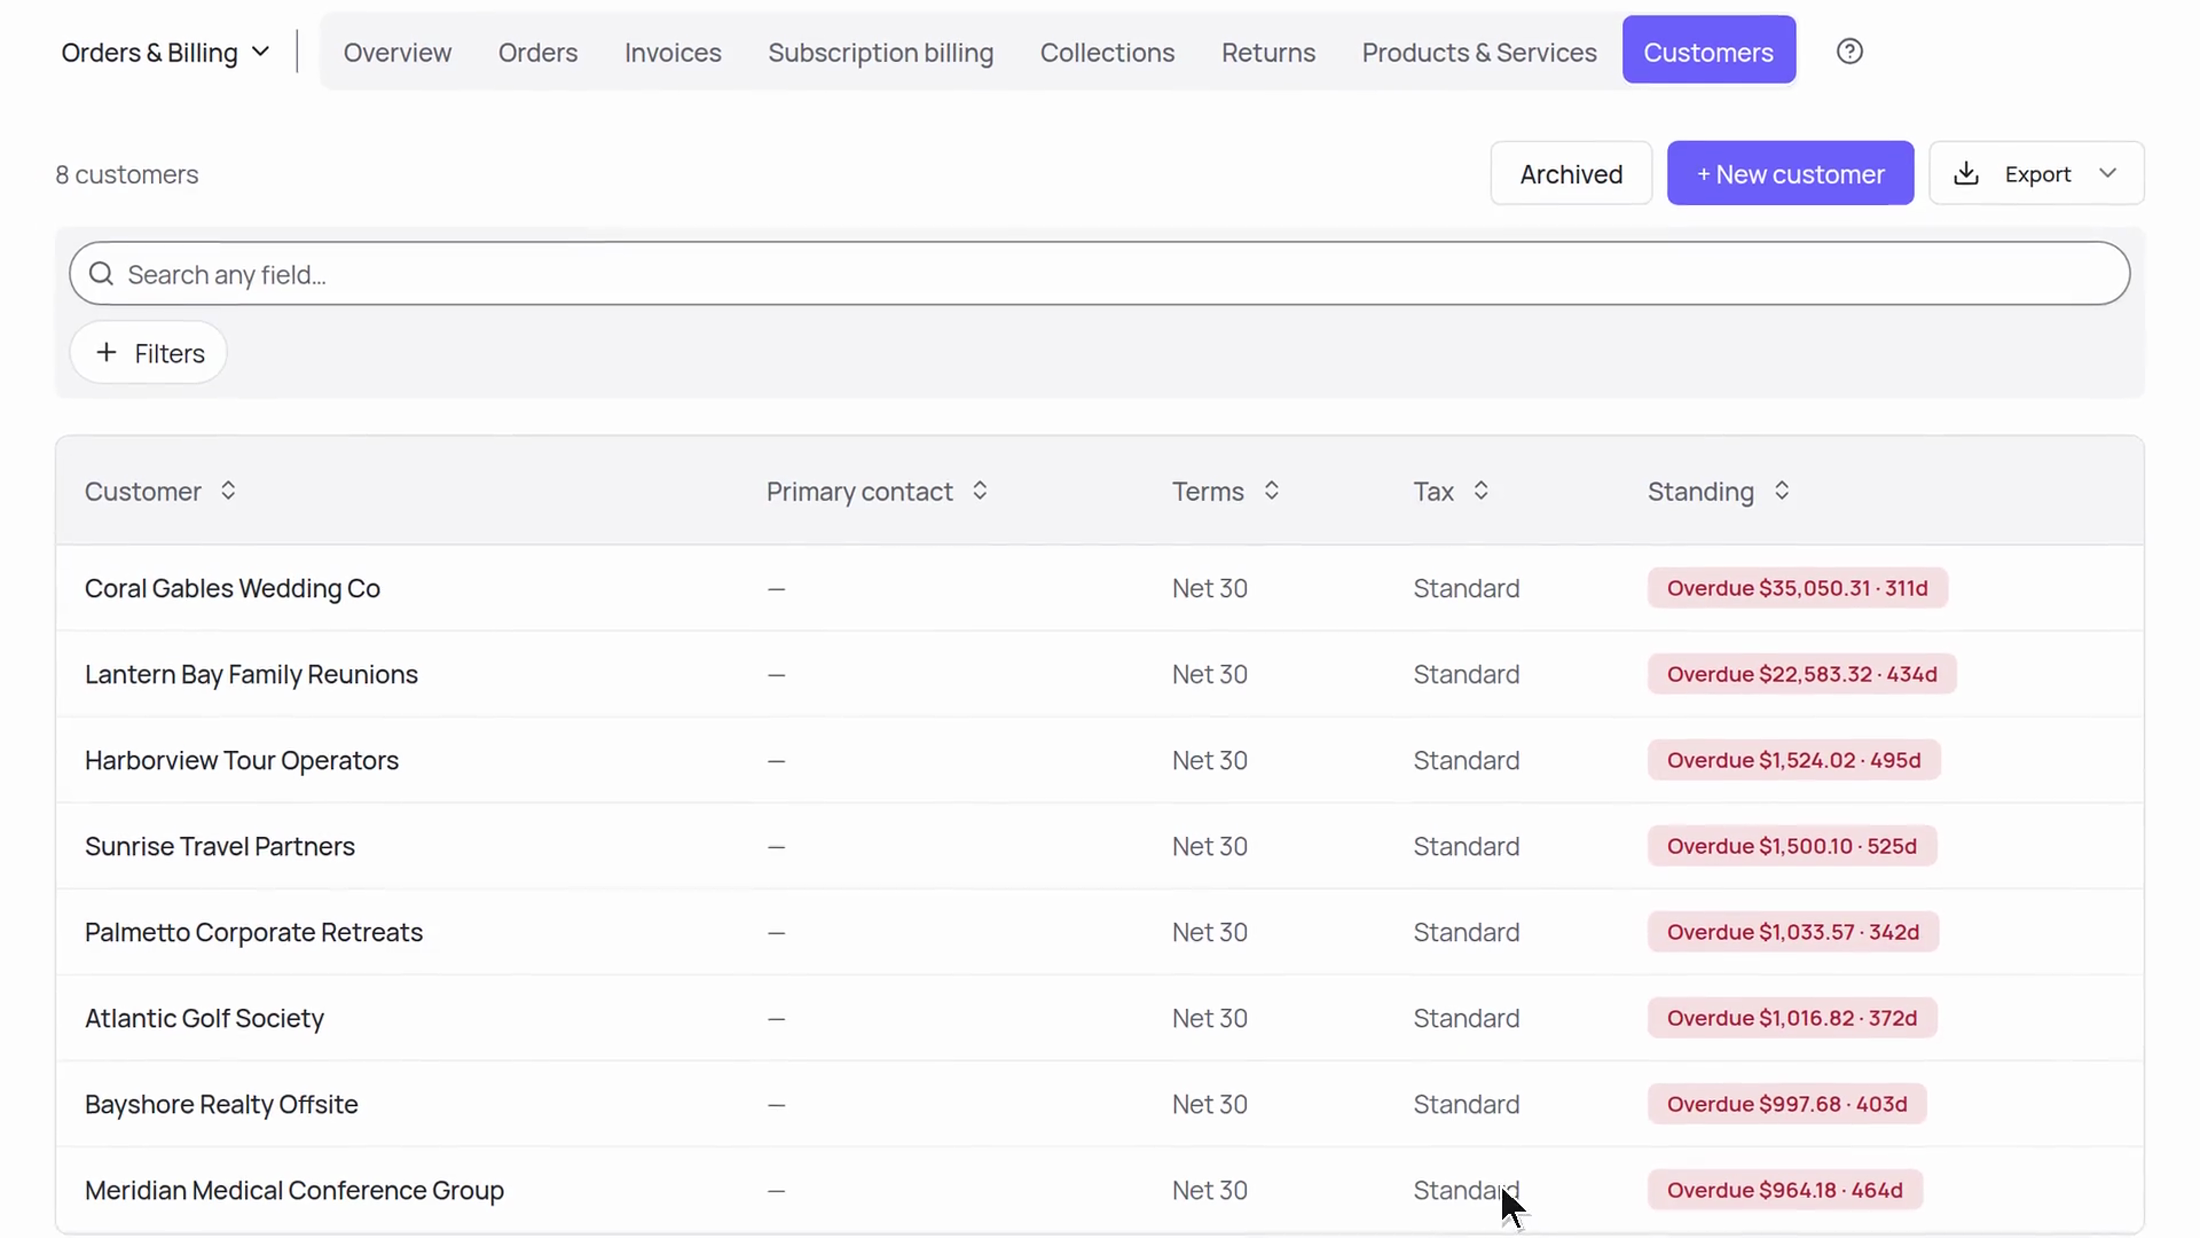Sort by Customer column arrows
This screenshot has height=1238, width=2200.
(228, 490)
